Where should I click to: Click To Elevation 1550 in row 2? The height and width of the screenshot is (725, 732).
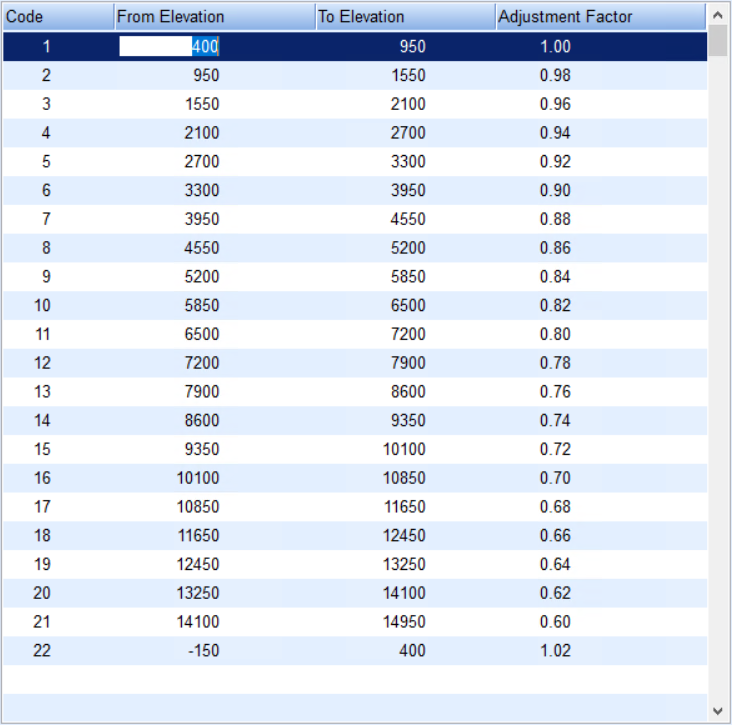tap(408, 75)
